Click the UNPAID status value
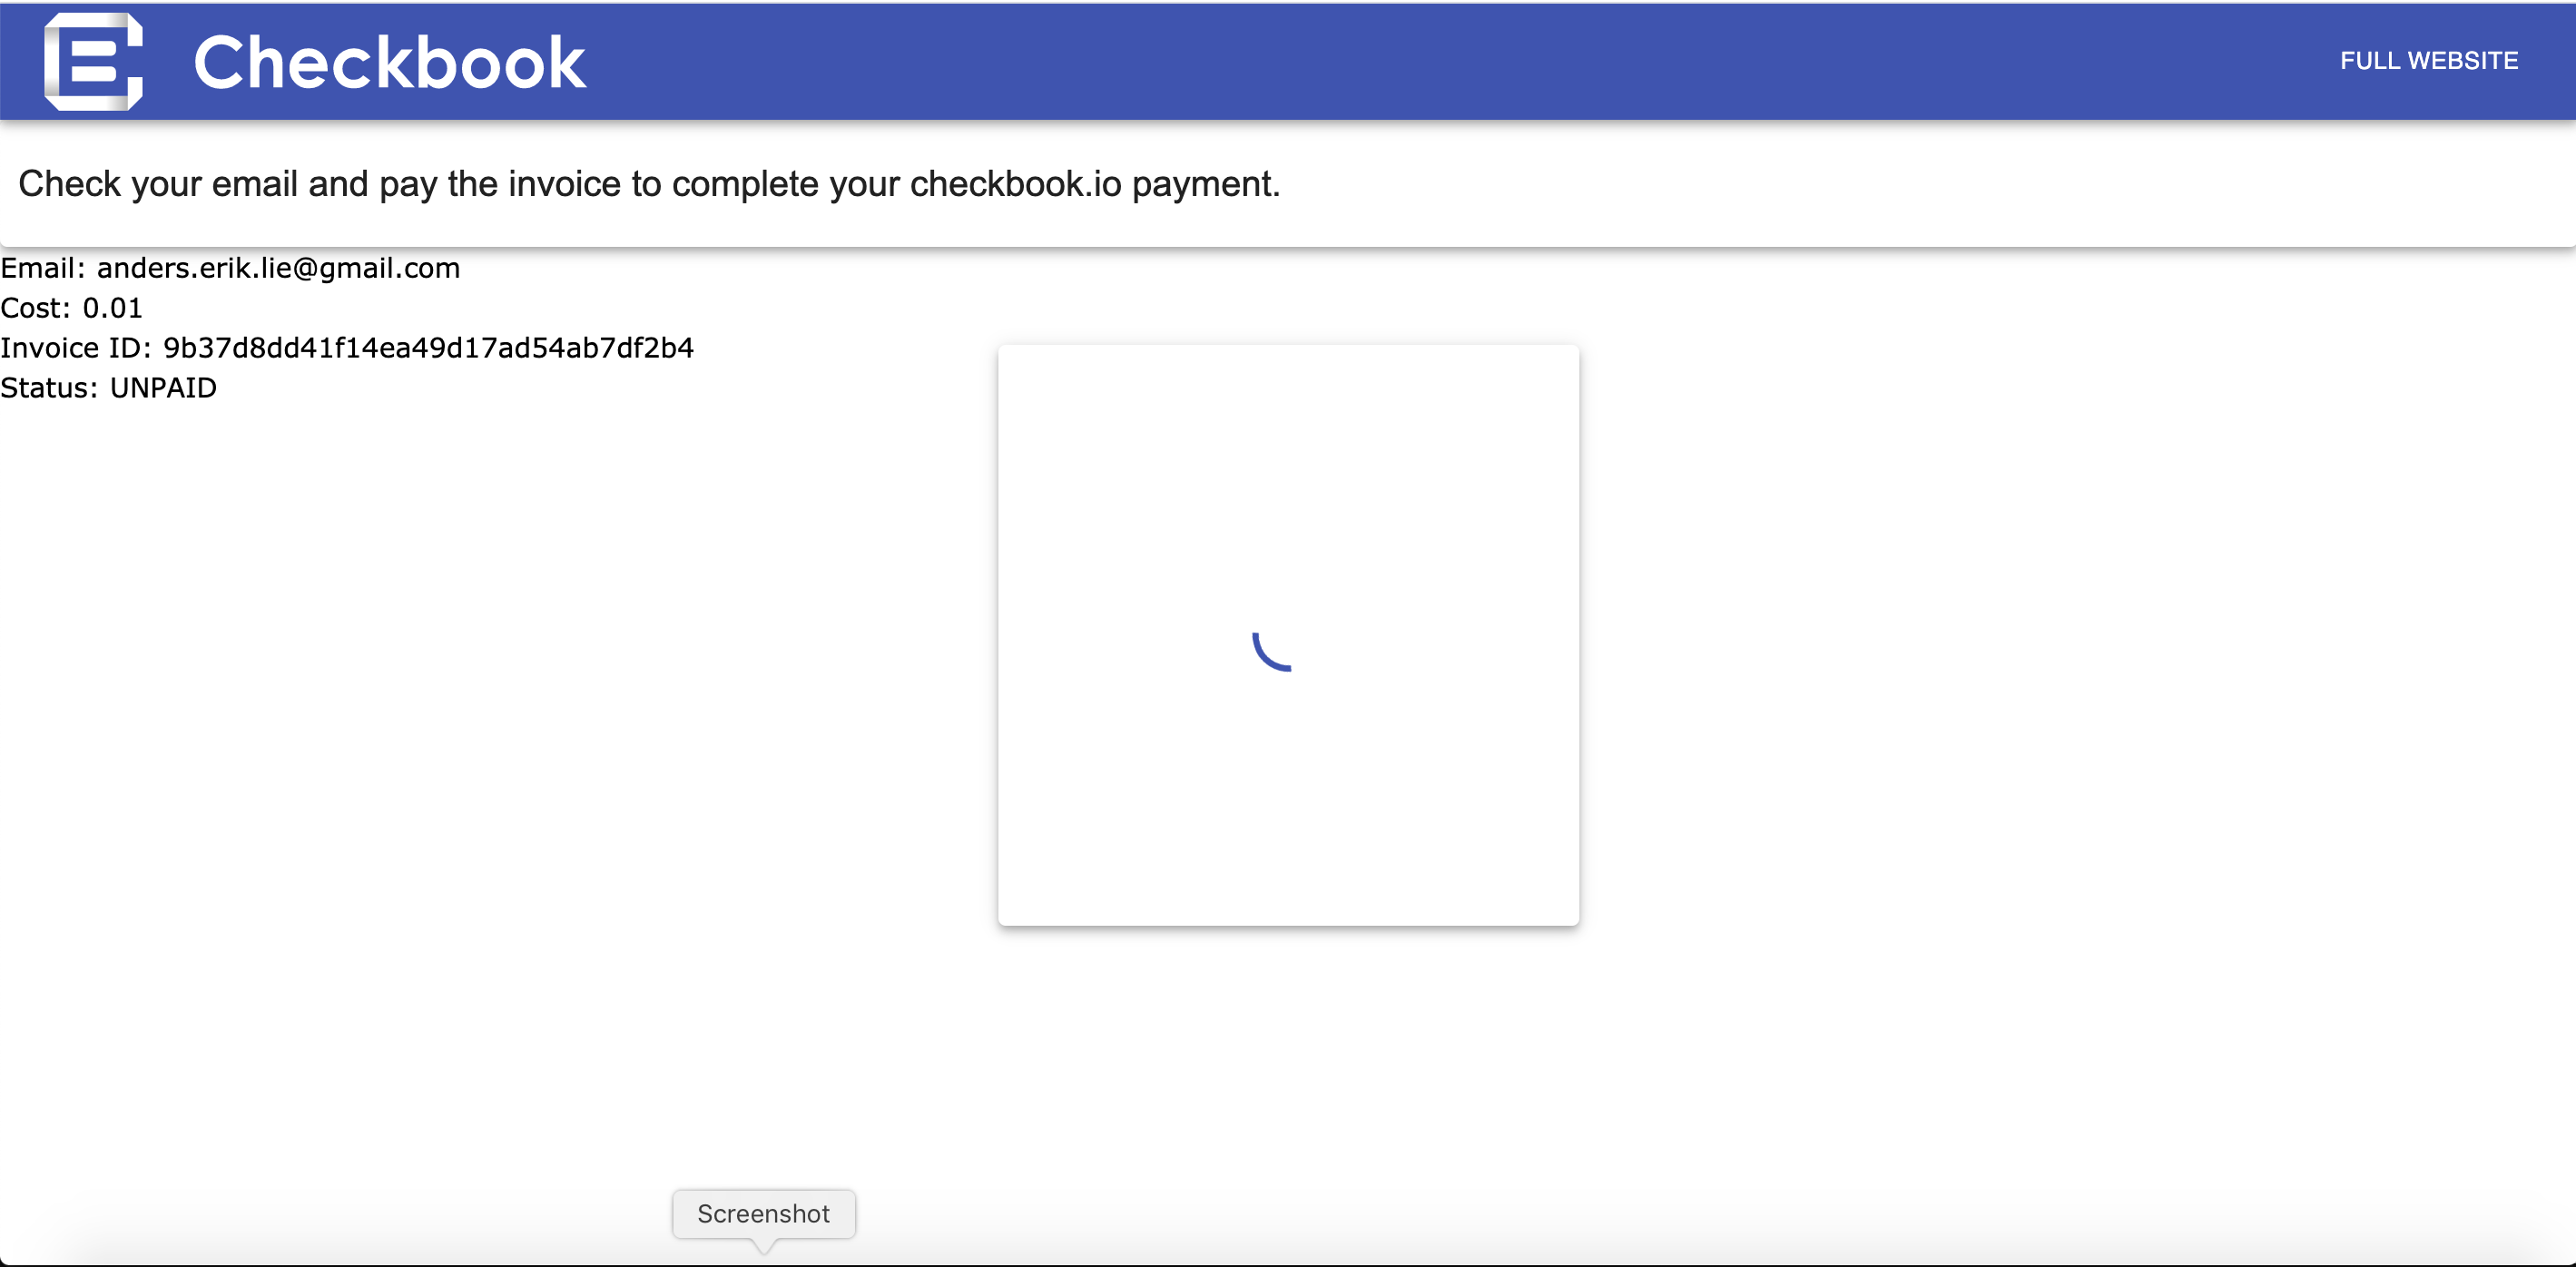 tap(163, 388)
